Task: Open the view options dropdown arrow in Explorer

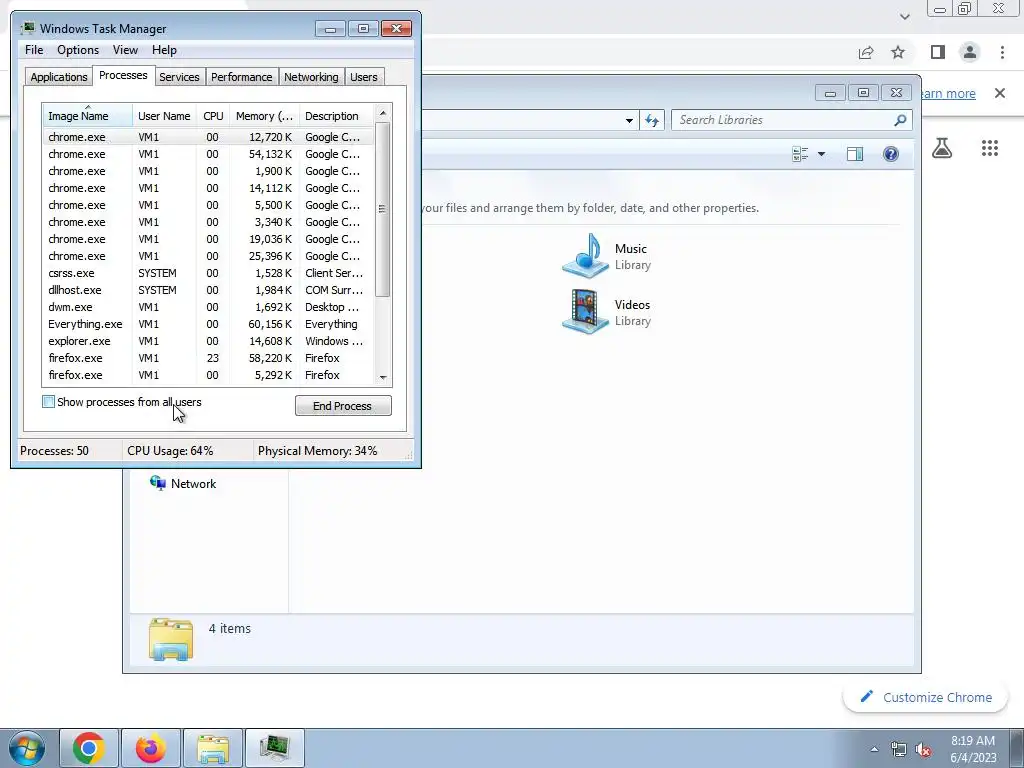Action: (x=822, y=154)
